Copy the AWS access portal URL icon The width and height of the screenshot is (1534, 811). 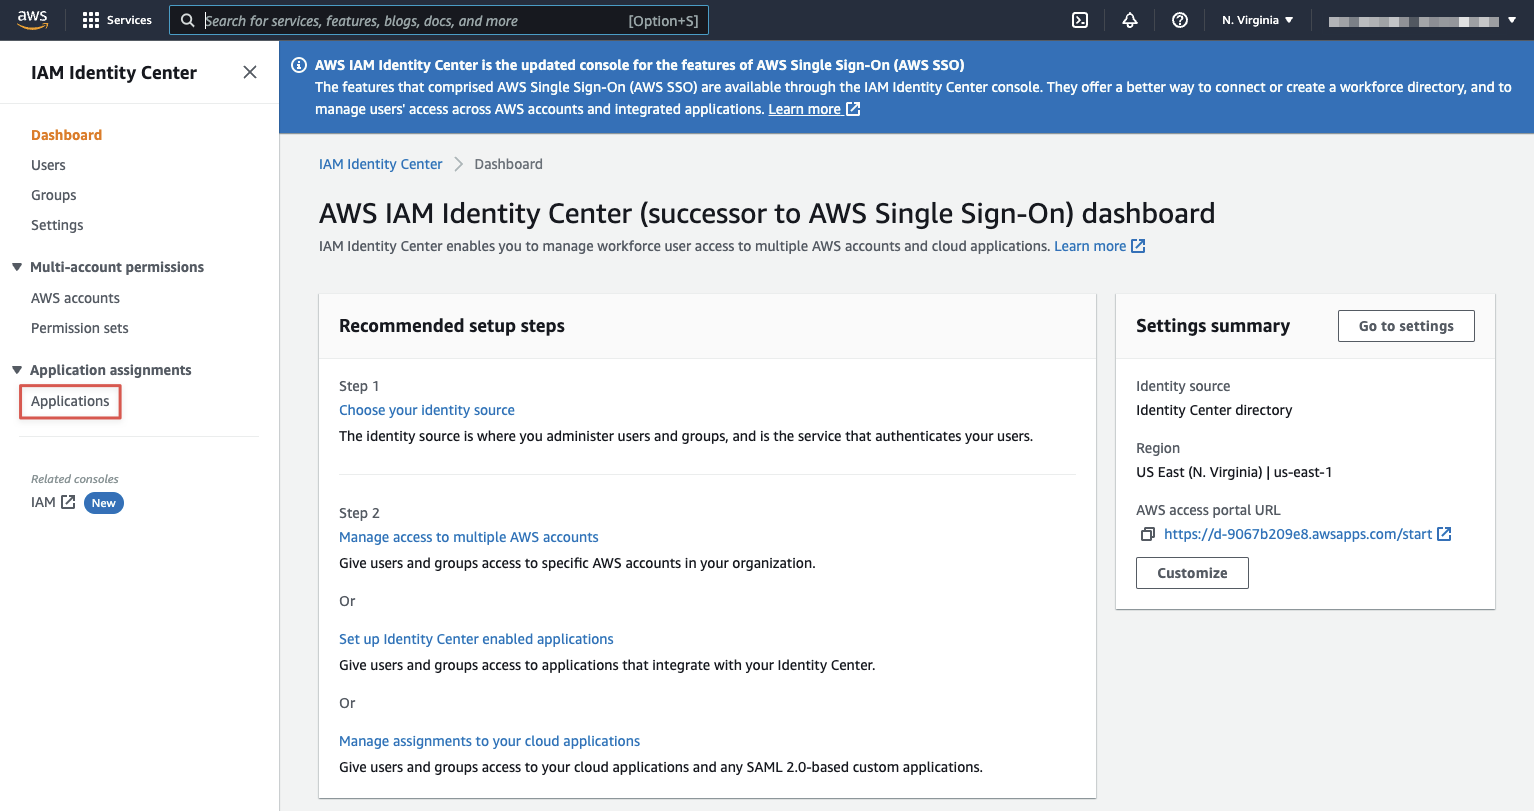(1147, 535)
